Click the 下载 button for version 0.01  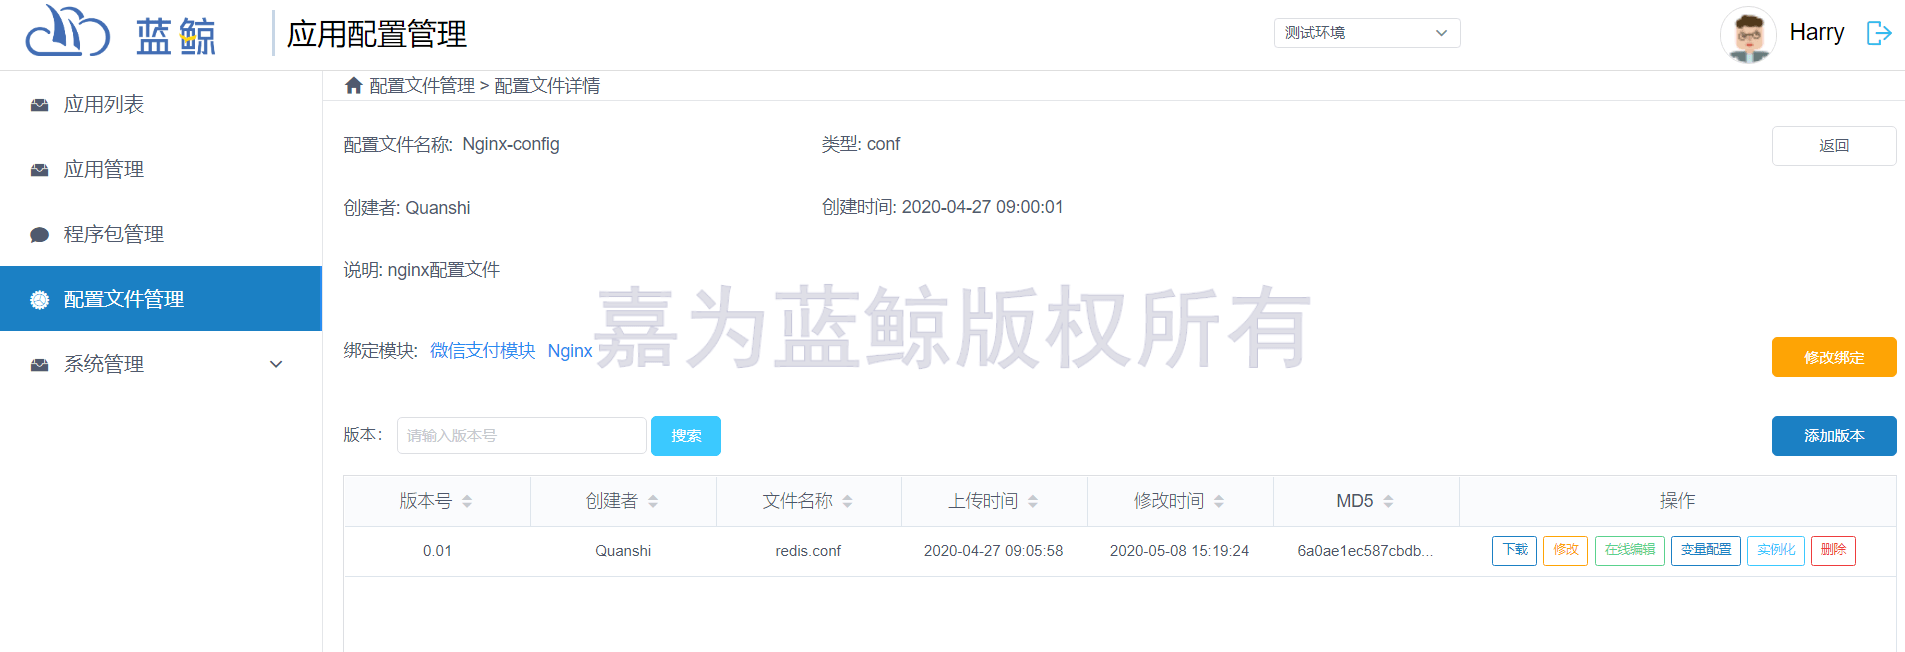1514,551
